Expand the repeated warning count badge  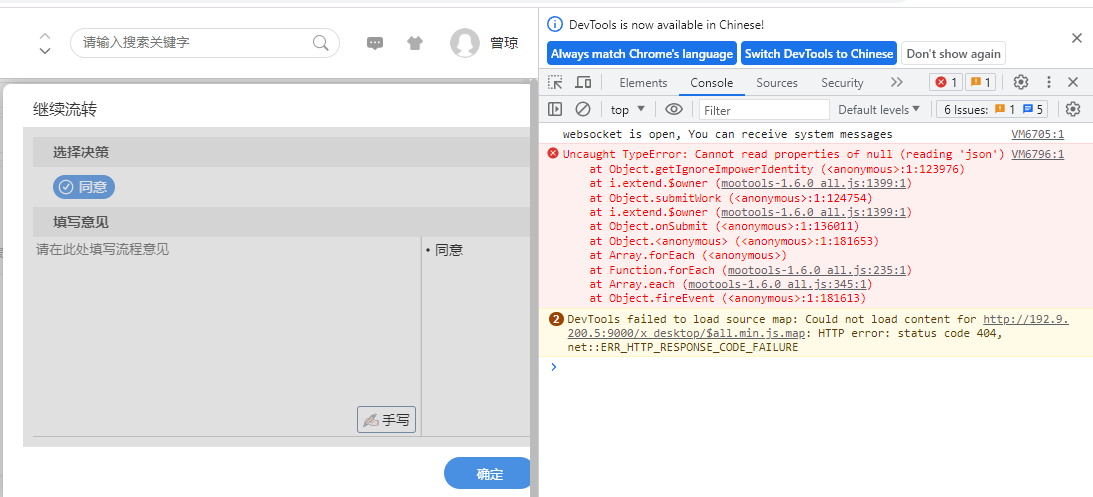(556, 319)
